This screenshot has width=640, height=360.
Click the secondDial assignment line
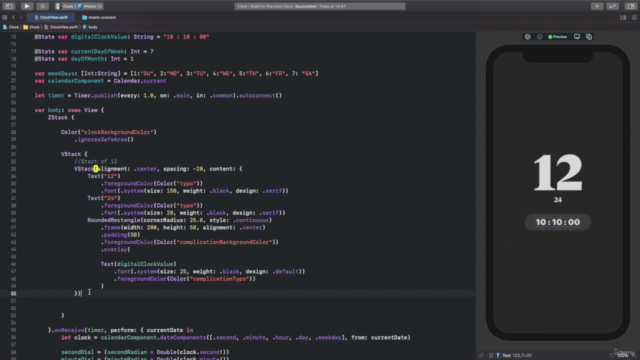coord(145,352)
